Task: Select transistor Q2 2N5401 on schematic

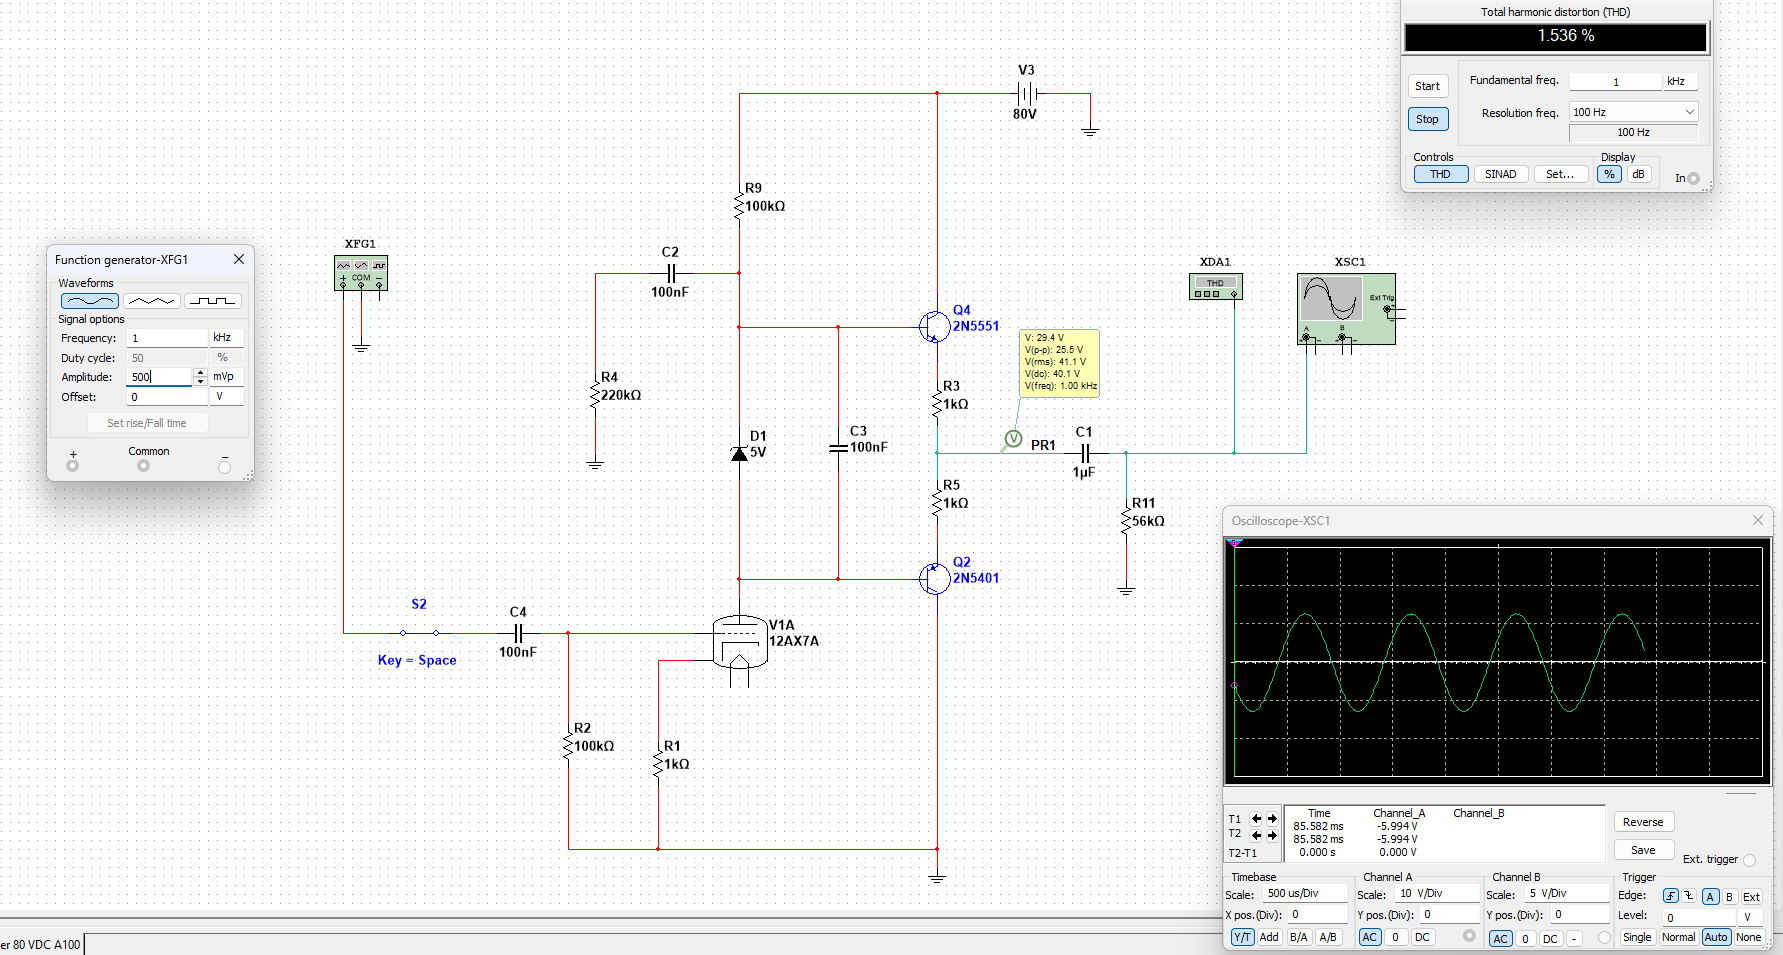Action: coord(934,578)
